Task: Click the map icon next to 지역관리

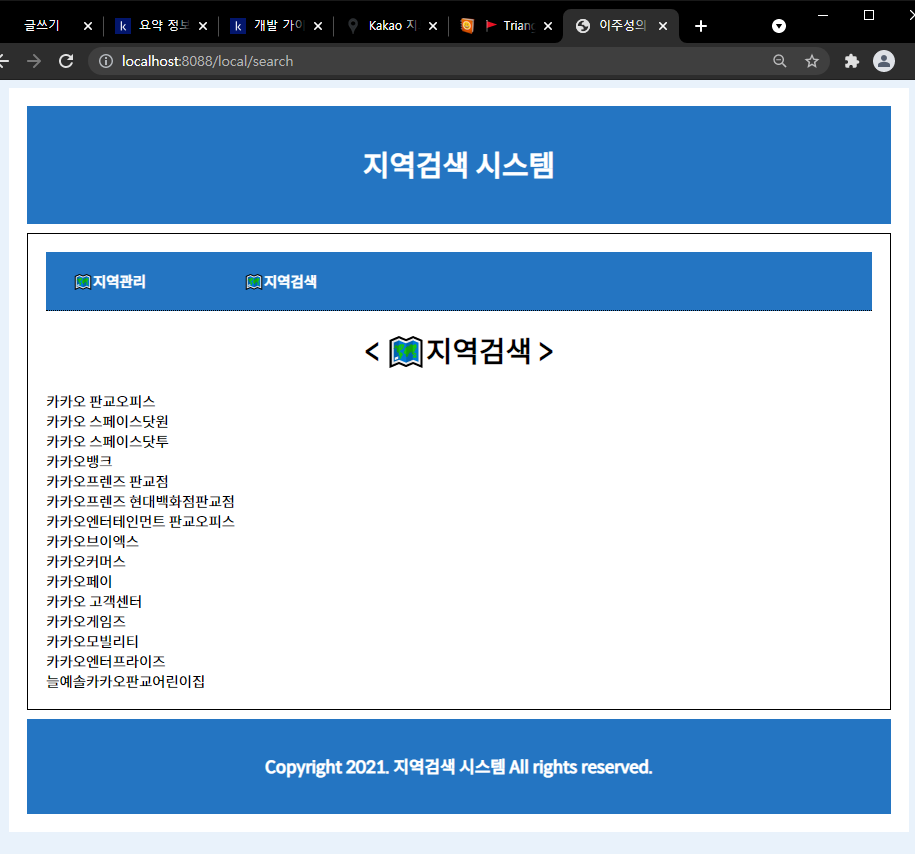Action: pos(83,282)
